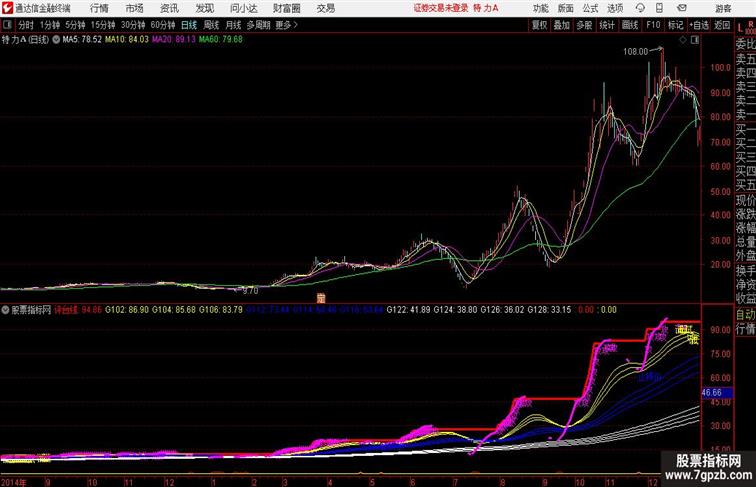Select the 日线 daily period tab
The width and height of the screenshot is (756, 487).
click(189, 25)
